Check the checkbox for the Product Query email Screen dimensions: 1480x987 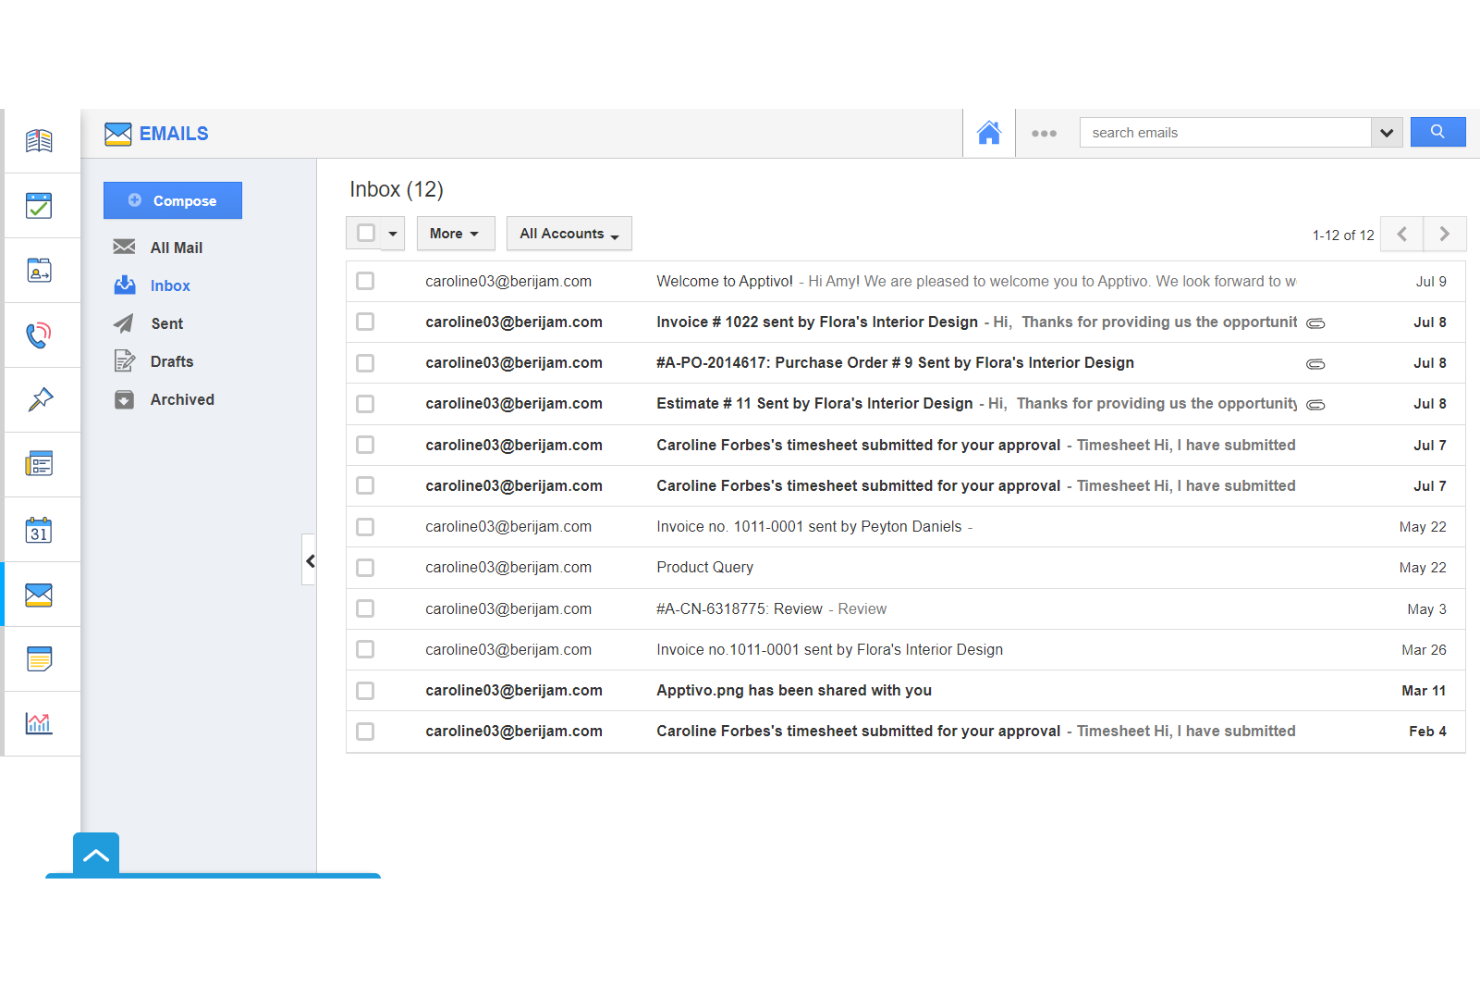click(x=365, y=567)
